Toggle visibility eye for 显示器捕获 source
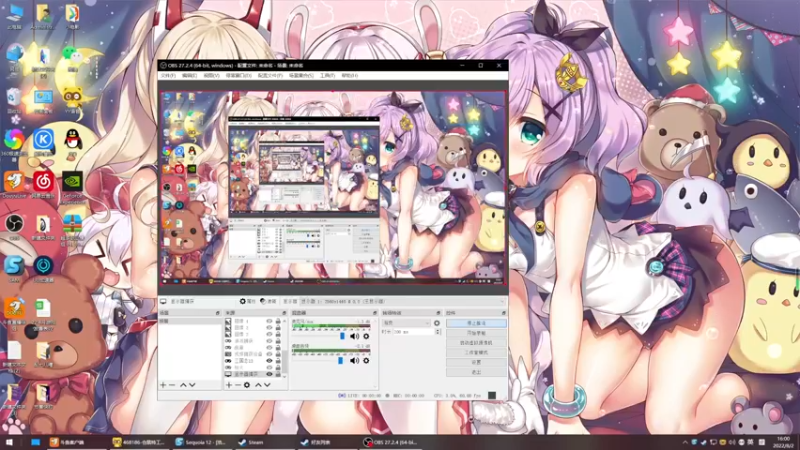Image resolution: width=800 pixels, height=450 pixels. click(269, 374)
